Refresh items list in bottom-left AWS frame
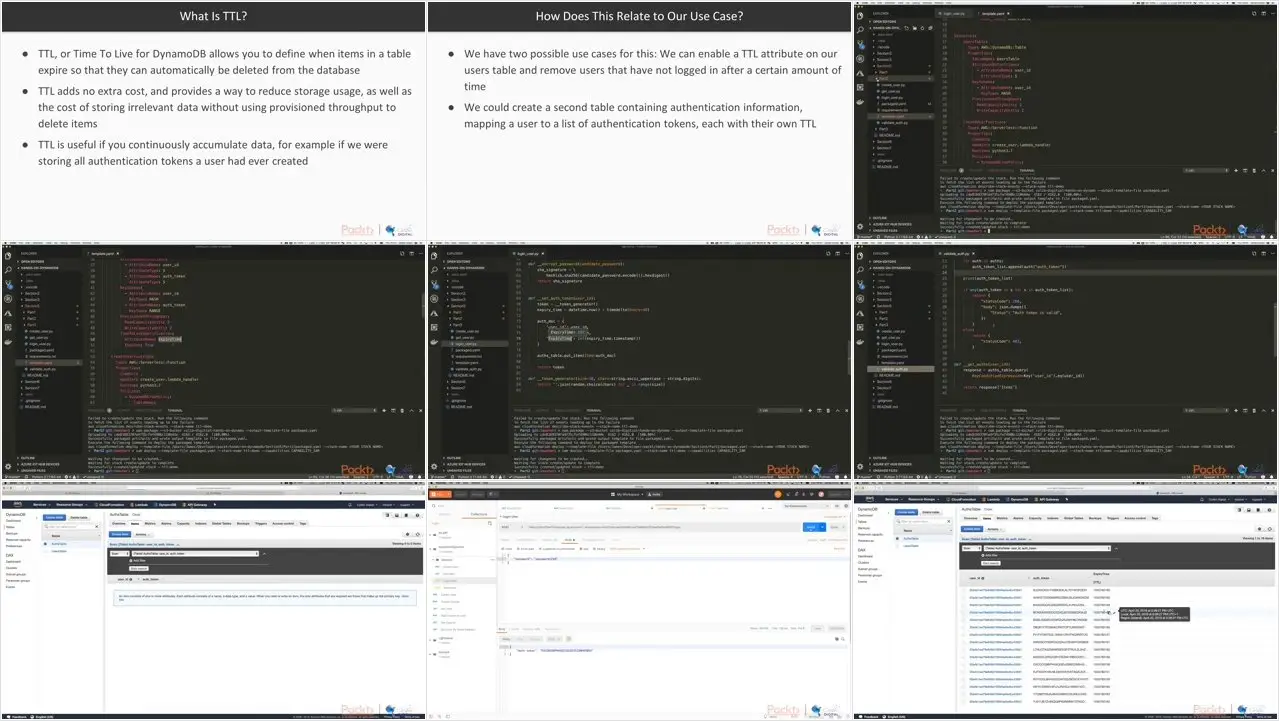This screenshot has height=721, width=1279. [x=418, y=534]
